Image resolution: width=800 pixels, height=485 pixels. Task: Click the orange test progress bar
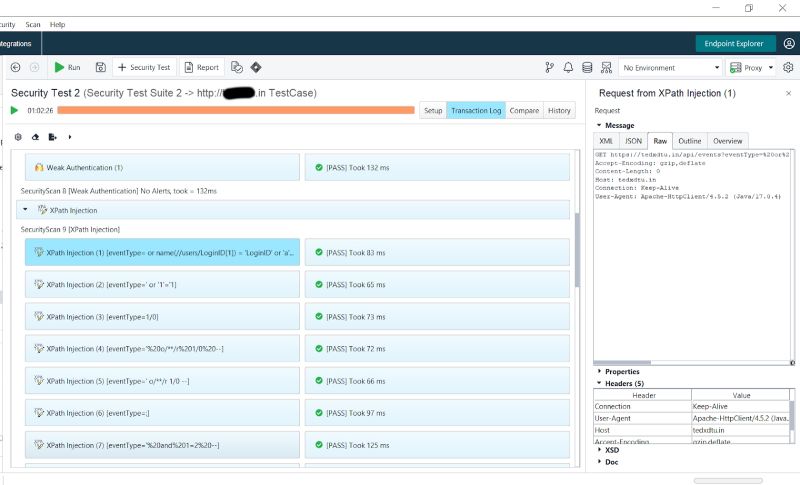(236, 110)
